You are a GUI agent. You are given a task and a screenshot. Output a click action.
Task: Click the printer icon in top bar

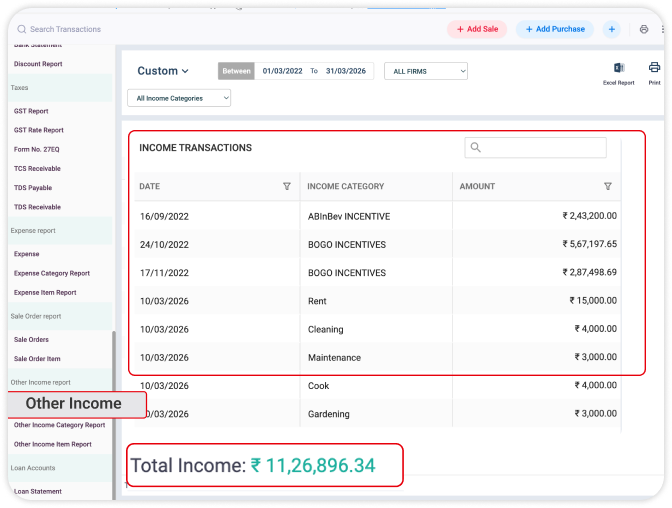pos(644,29)
